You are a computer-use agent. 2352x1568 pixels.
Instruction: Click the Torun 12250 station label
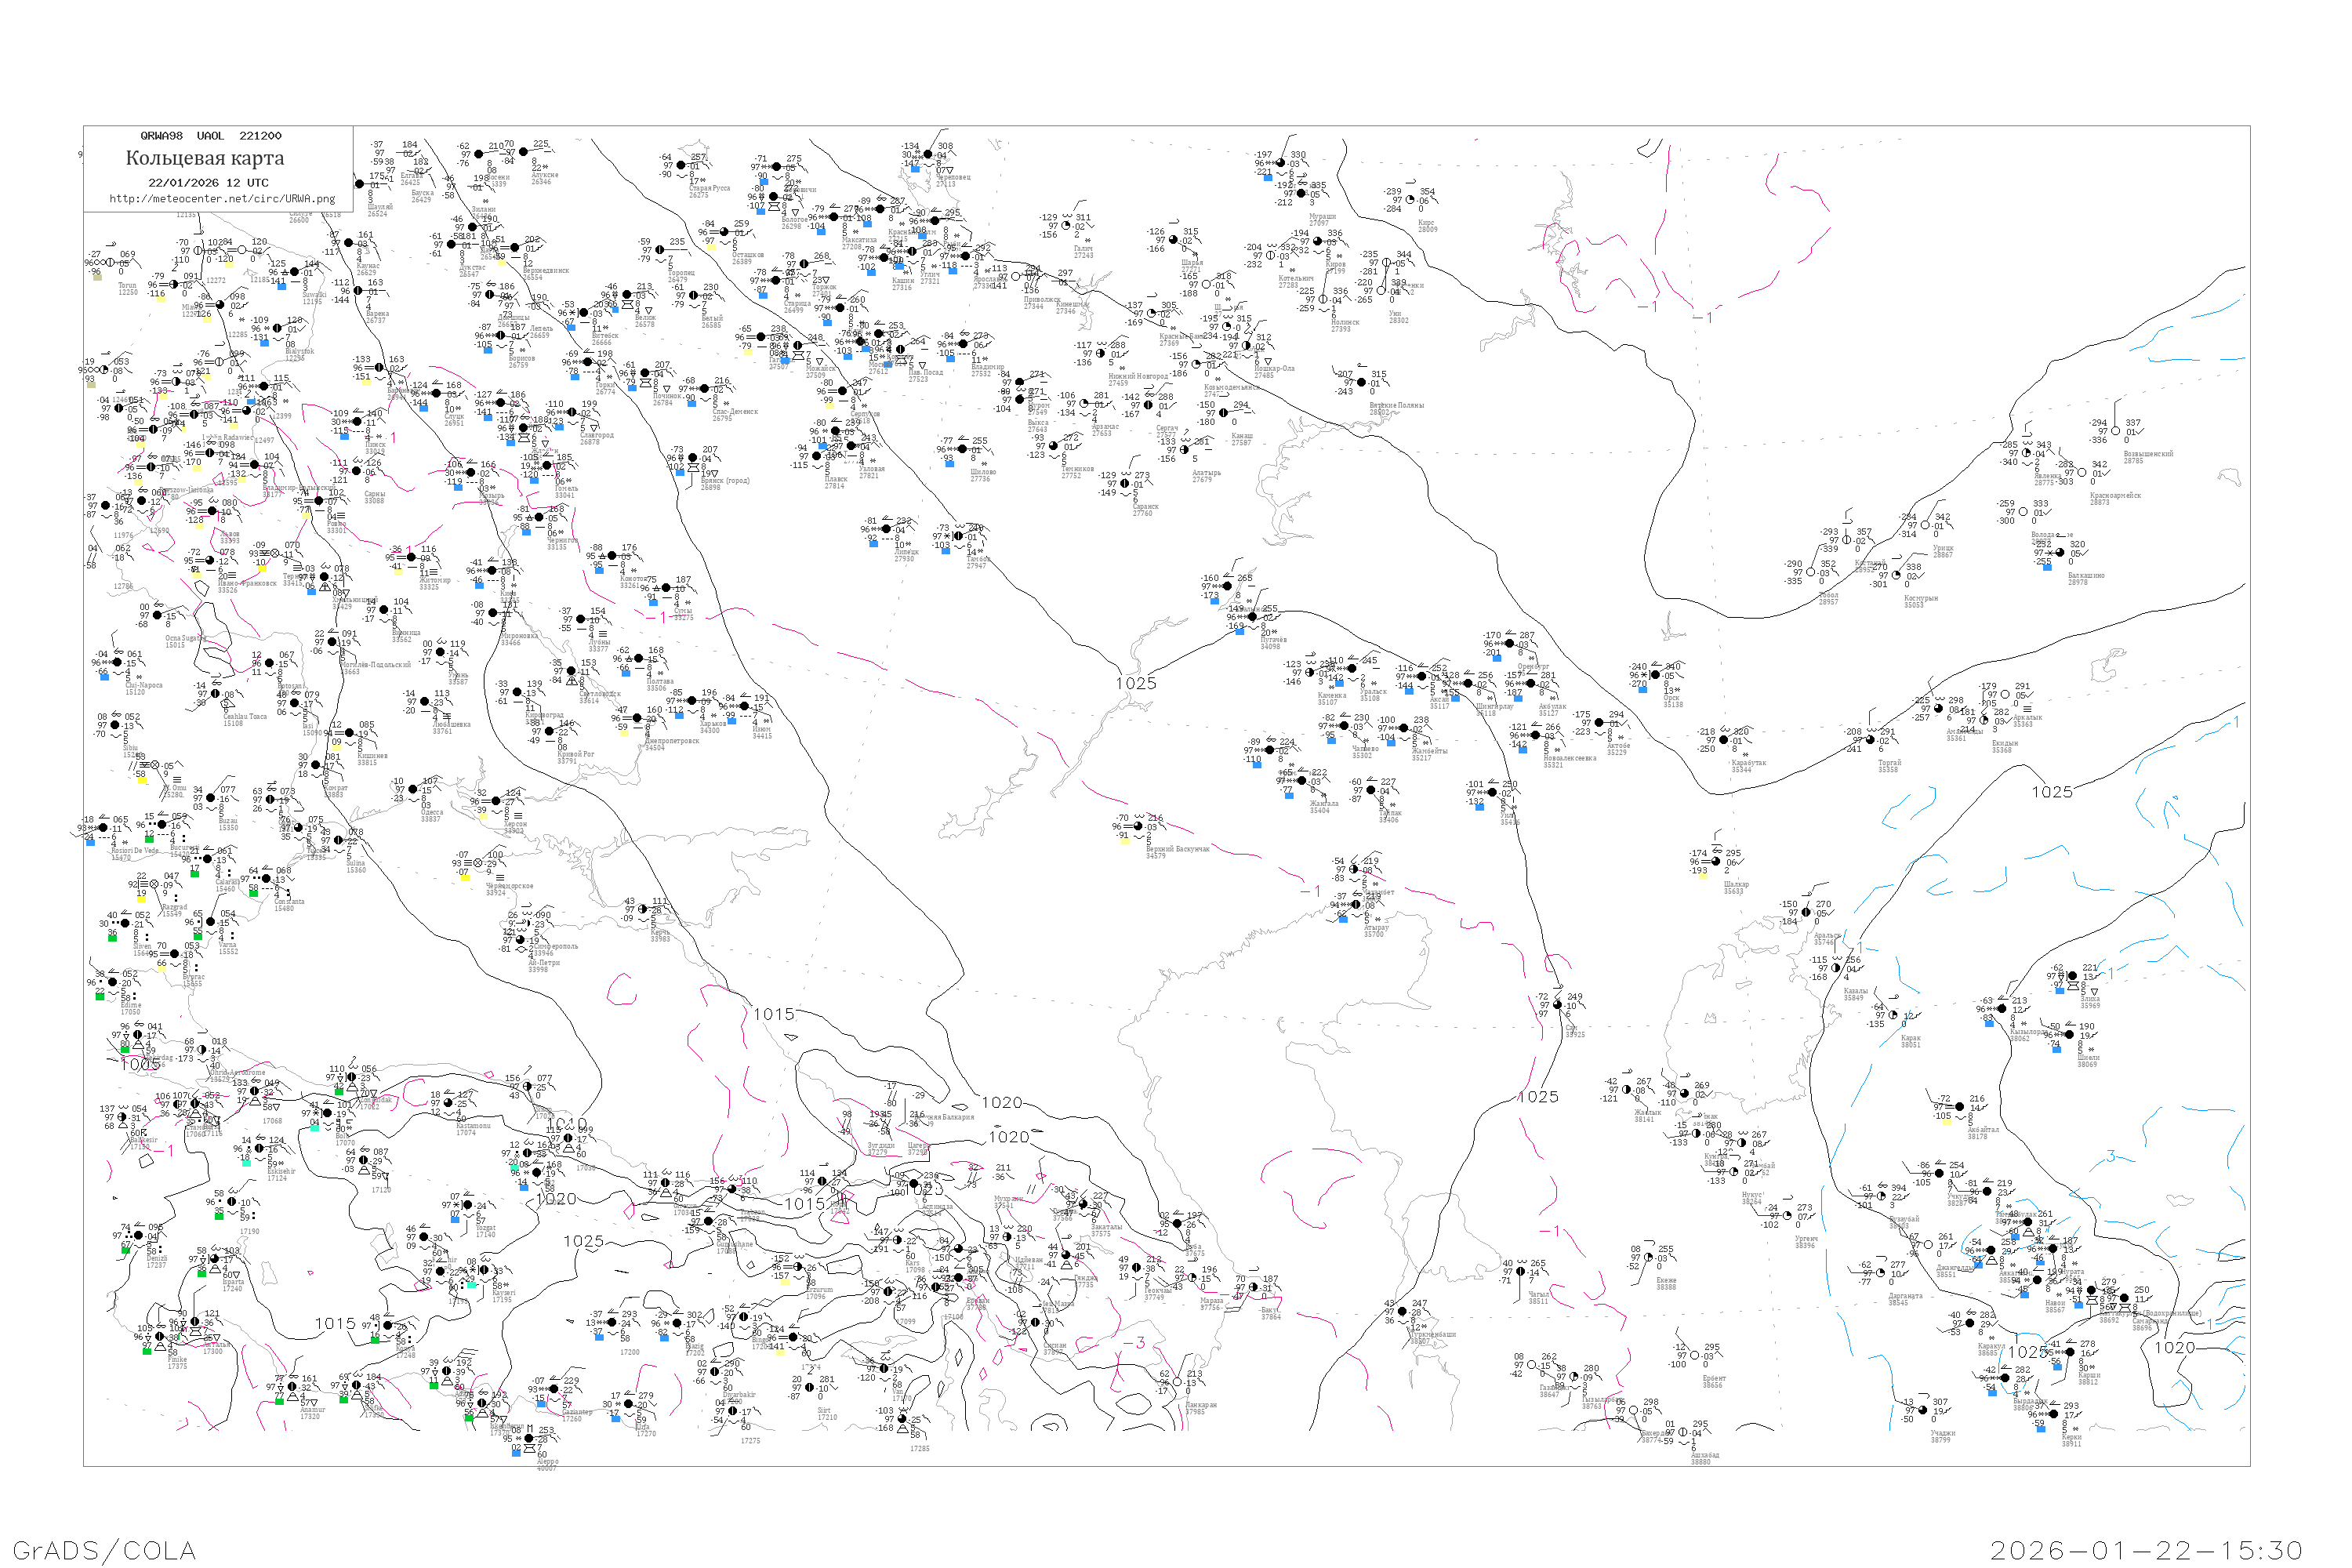(127, 288)
